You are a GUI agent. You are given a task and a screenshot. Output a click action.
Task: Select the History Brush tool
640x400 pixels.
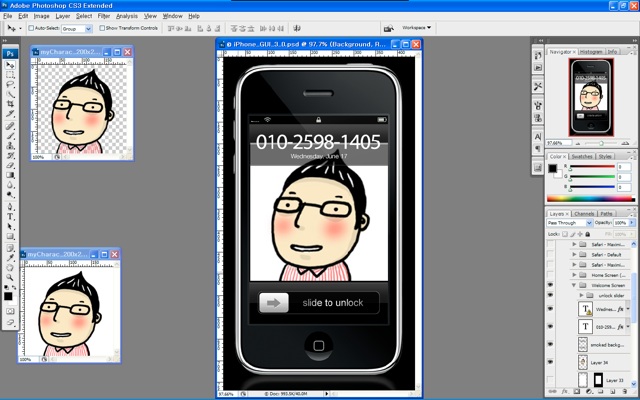pyautogui.click(x=10, y=156)
